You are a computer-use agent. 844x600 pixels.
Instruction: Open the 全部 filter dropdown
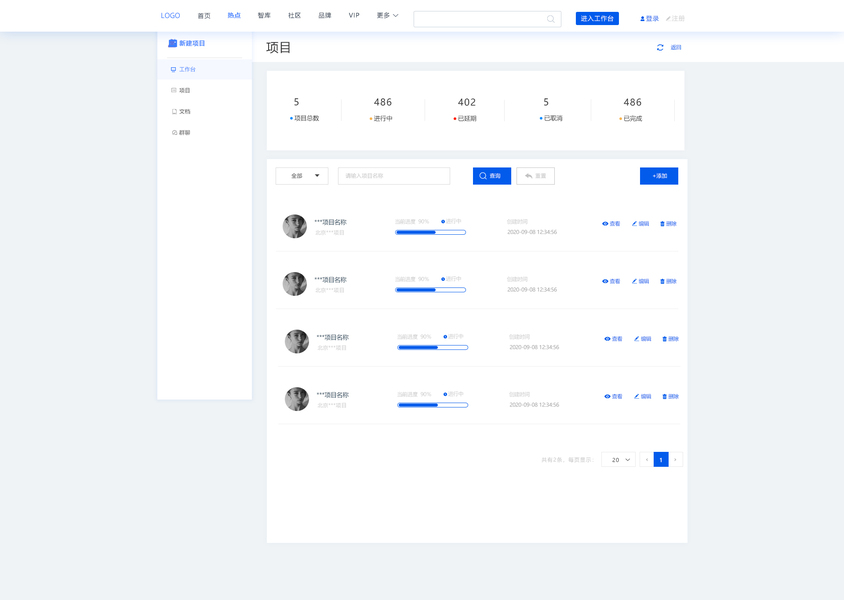pos(302,176)
